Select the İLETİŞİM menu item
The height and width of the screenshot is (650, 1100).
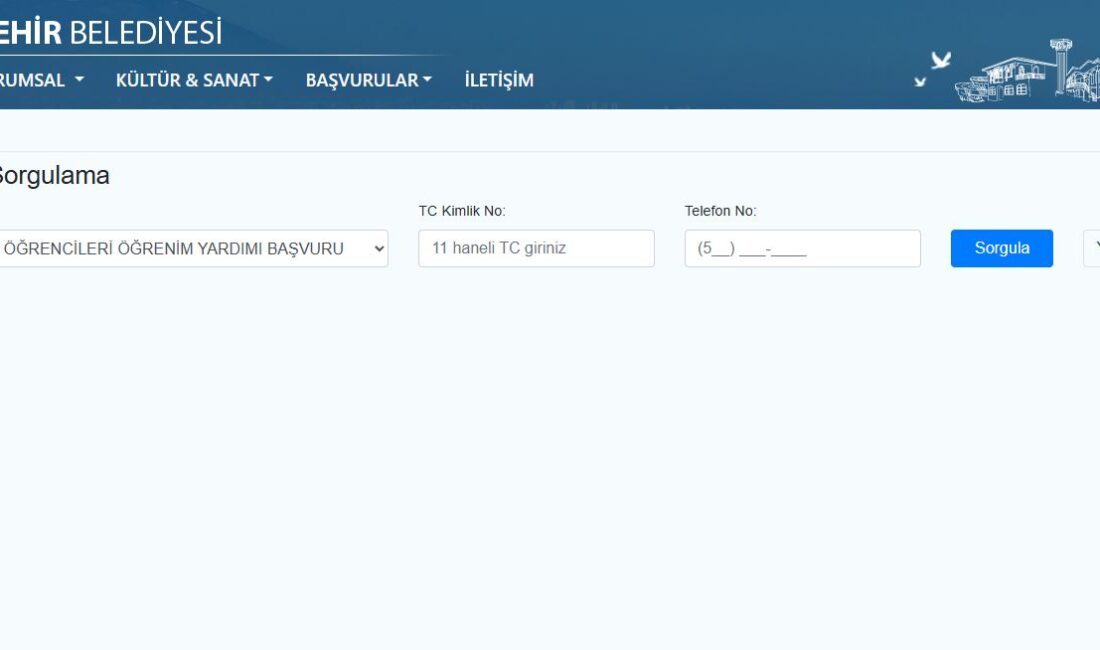click(x=497, y=78)
